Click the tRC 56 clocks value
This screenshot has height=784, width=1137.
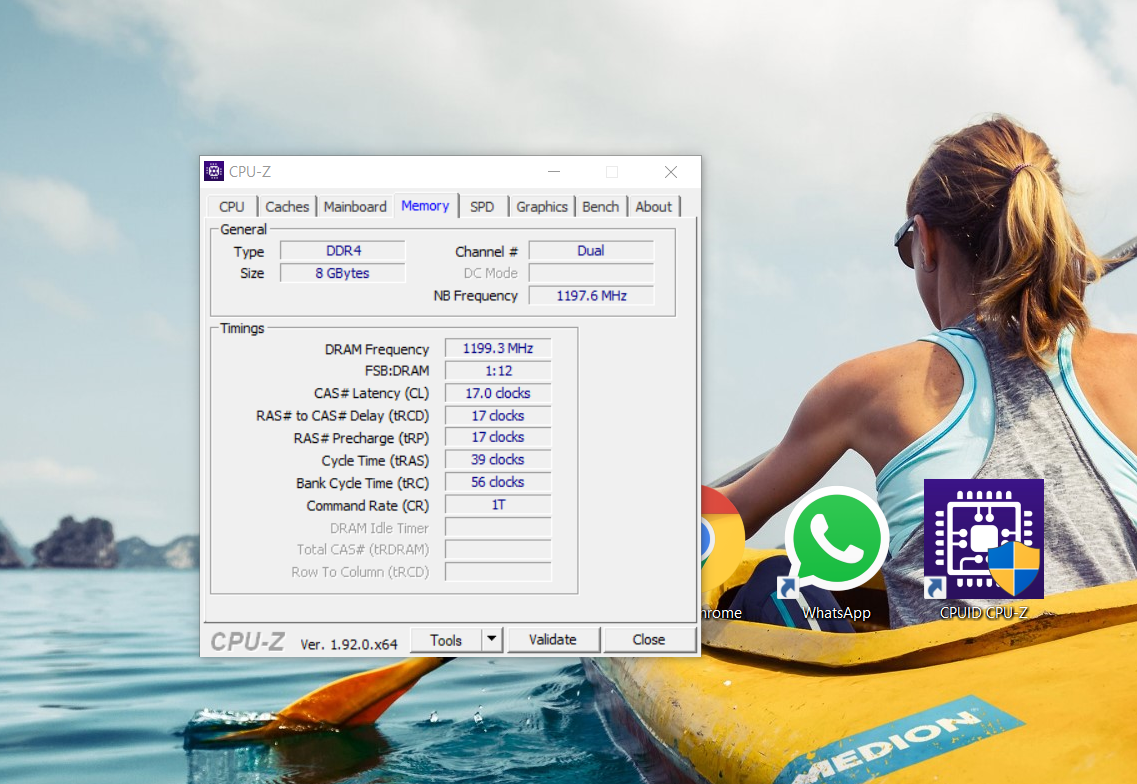pyautogui.click(x=498, y=482)
